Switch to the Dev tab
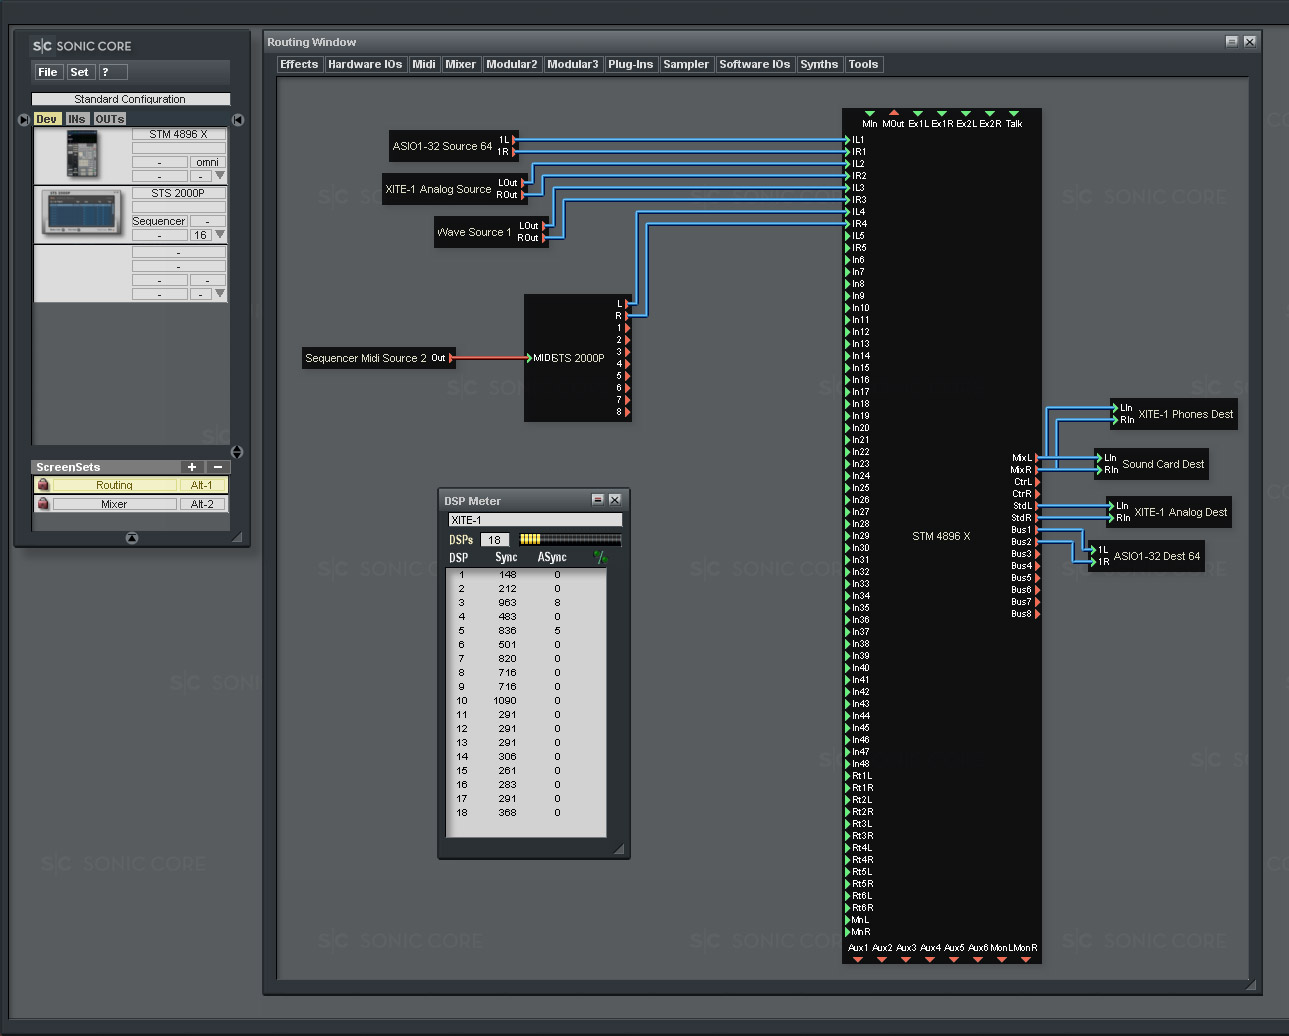This screenshot has width=1289, height=1036. point(47,119)
